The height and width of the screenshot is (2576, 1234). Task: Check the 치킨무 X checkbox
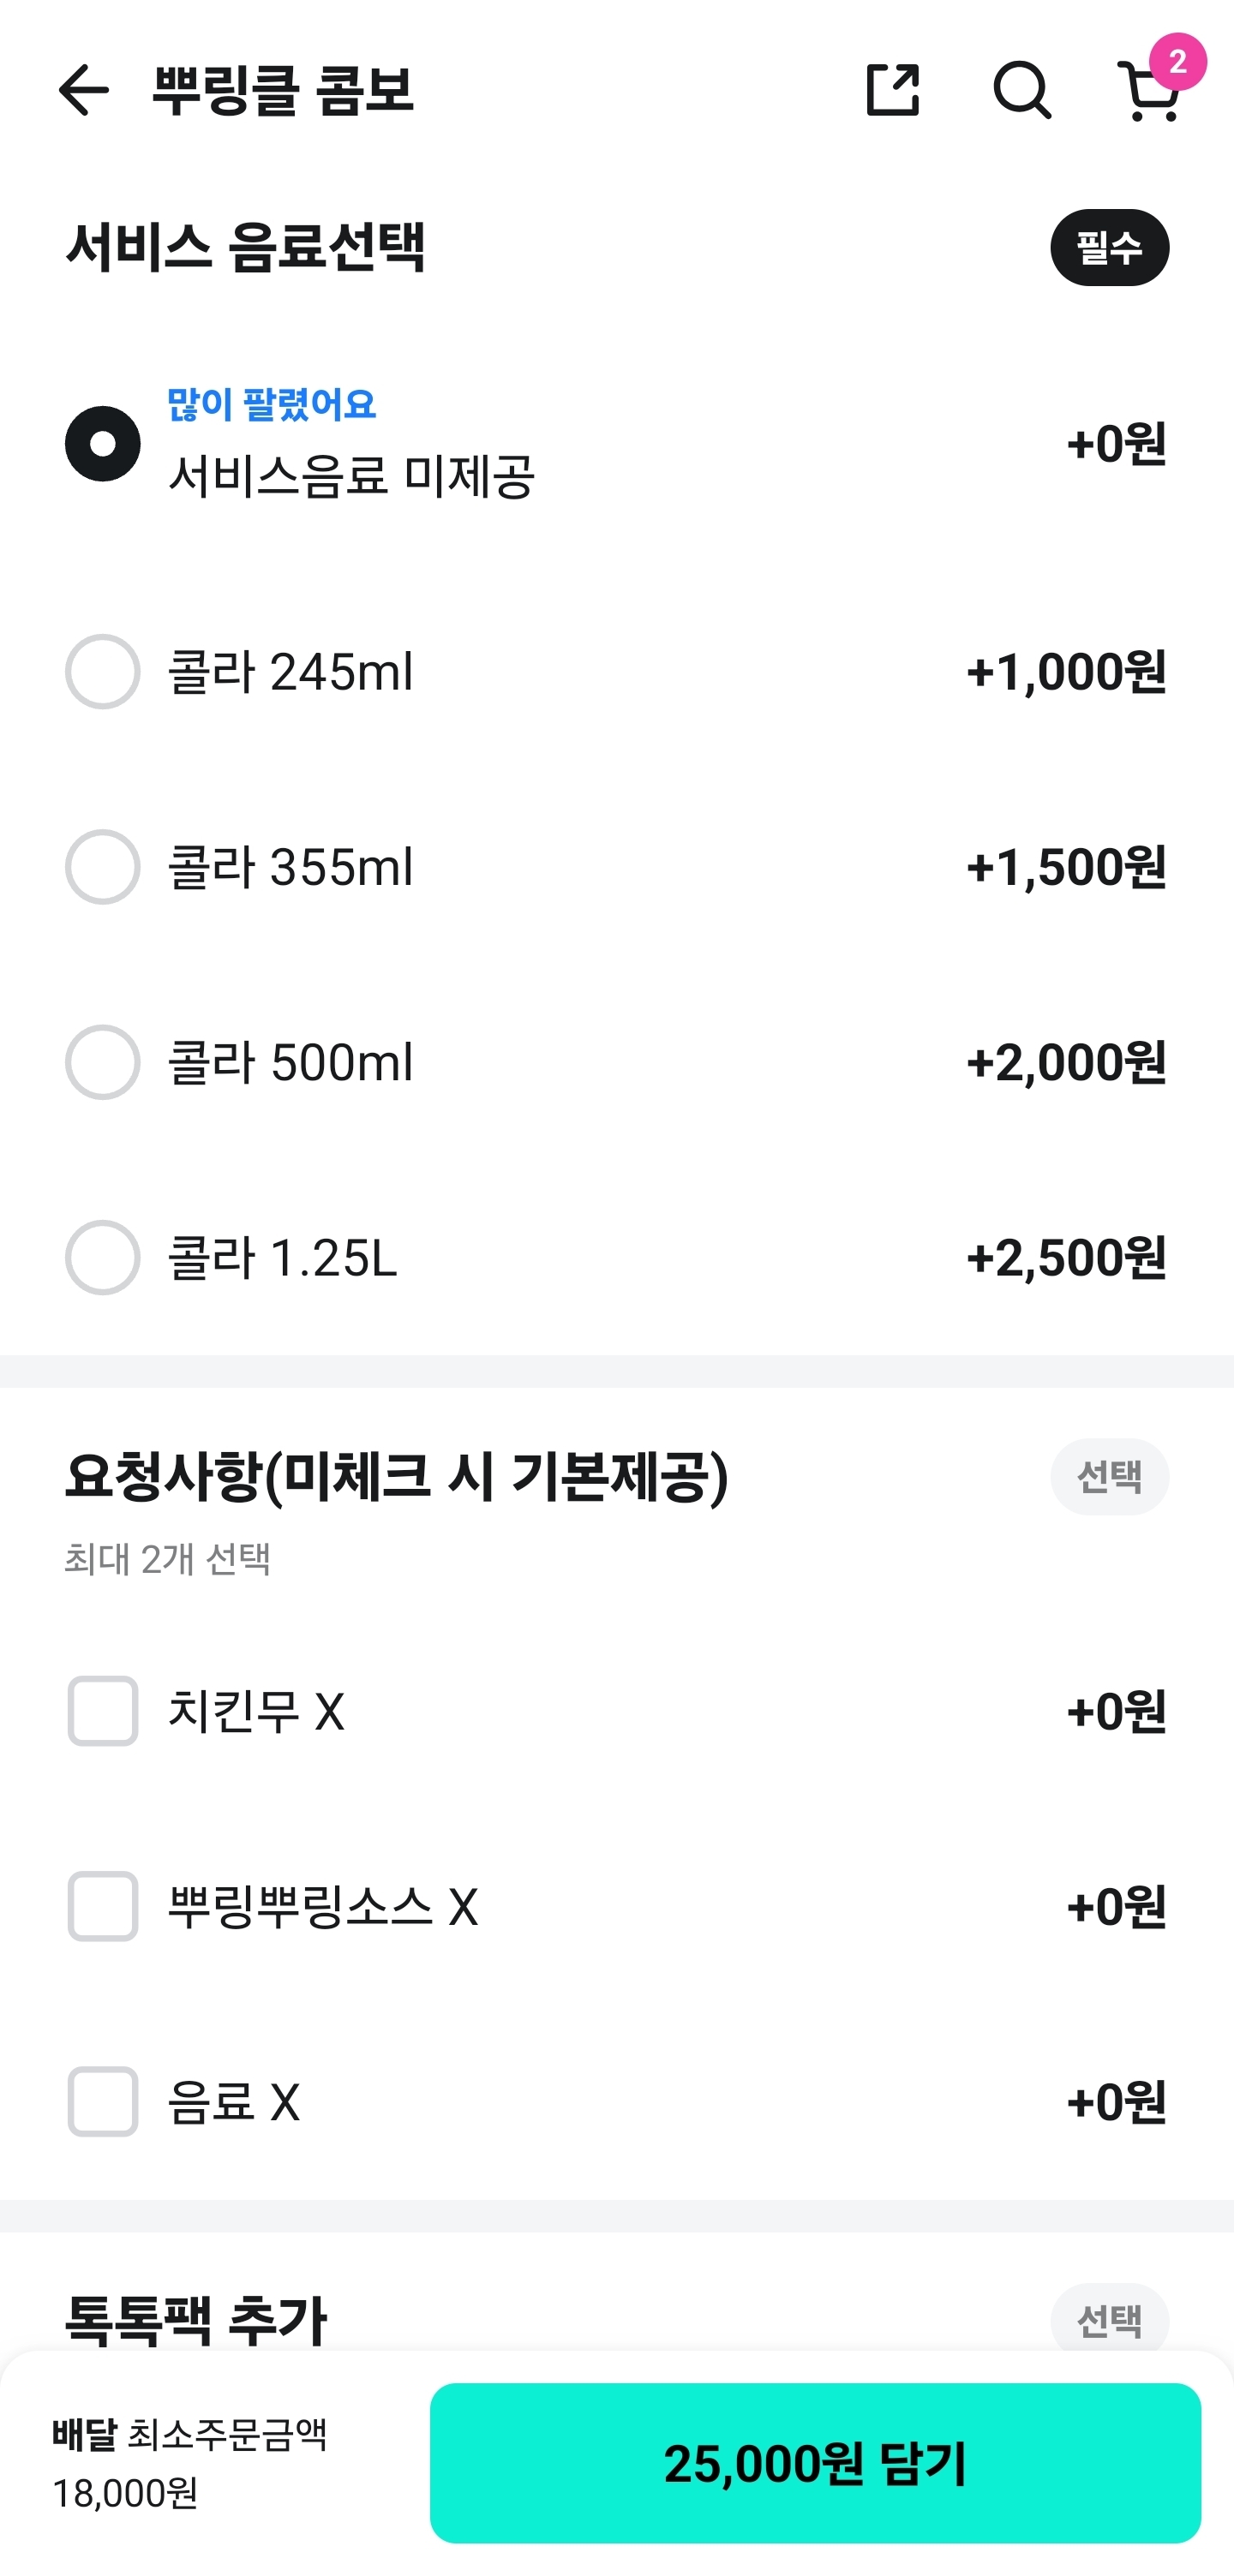[x=103, y=1711]
